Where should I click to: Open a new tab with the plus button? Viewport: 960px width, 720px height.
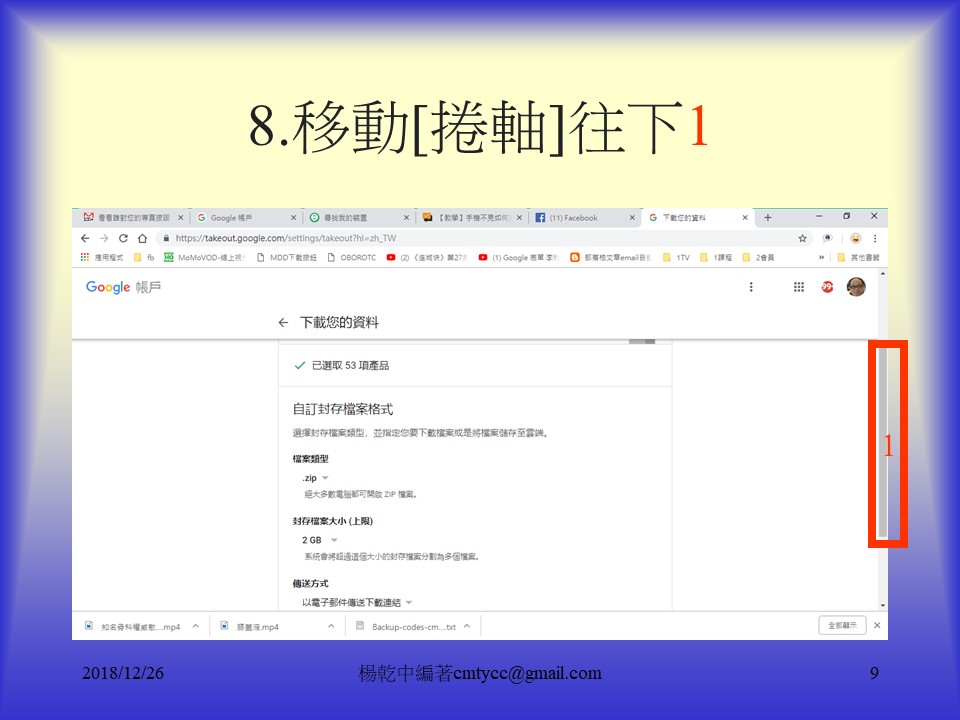point(768,217)
